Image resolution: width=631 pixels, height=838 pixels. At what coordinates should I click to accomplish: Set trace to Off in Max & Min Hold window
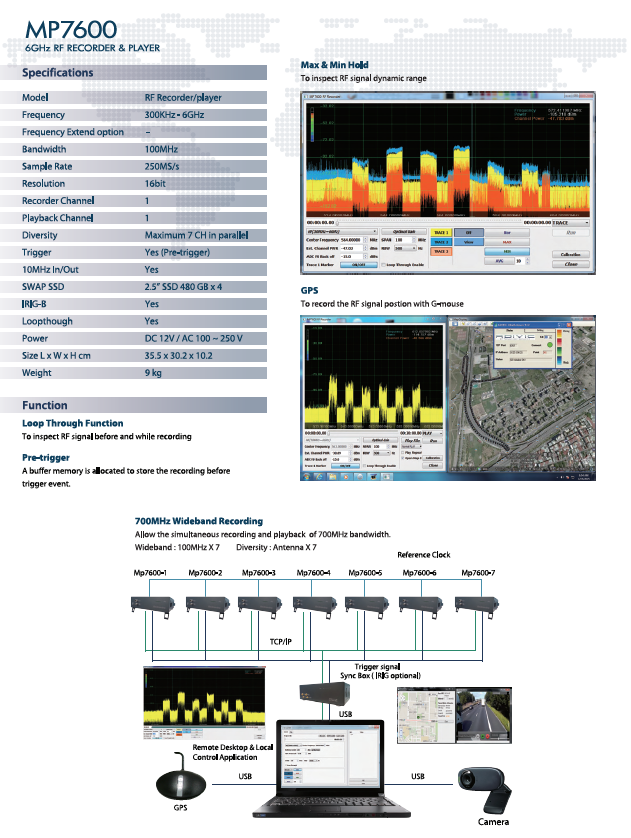(469, 232)
